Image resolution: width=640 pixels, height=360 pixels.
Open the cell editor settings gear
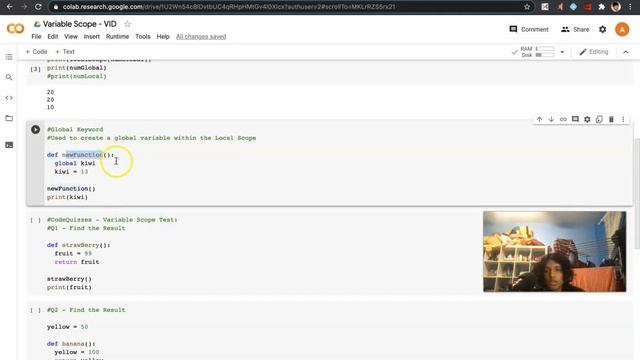pos(587,119)
